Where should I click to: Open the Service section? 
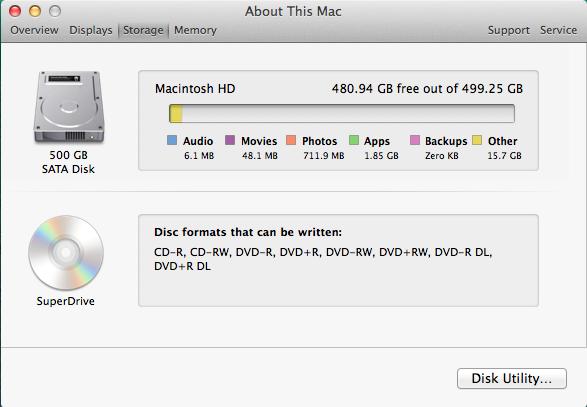pos(558,30)
